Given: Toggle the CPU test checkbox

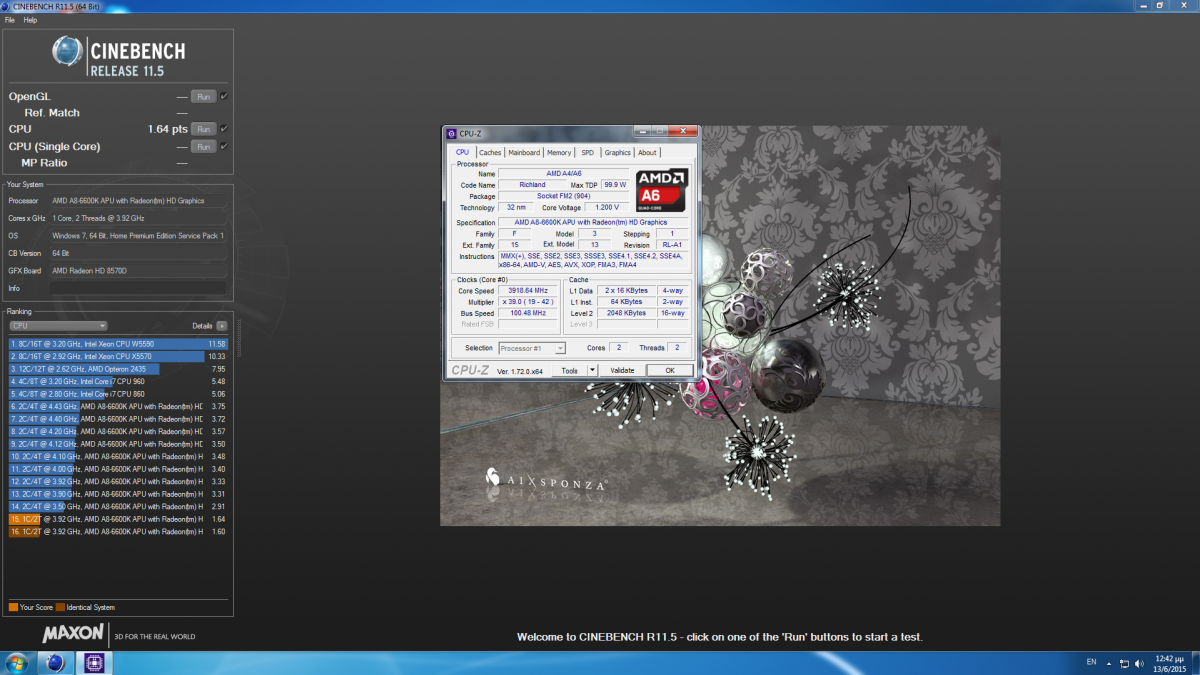Looking at the screenshot, I should click(224, 129).
